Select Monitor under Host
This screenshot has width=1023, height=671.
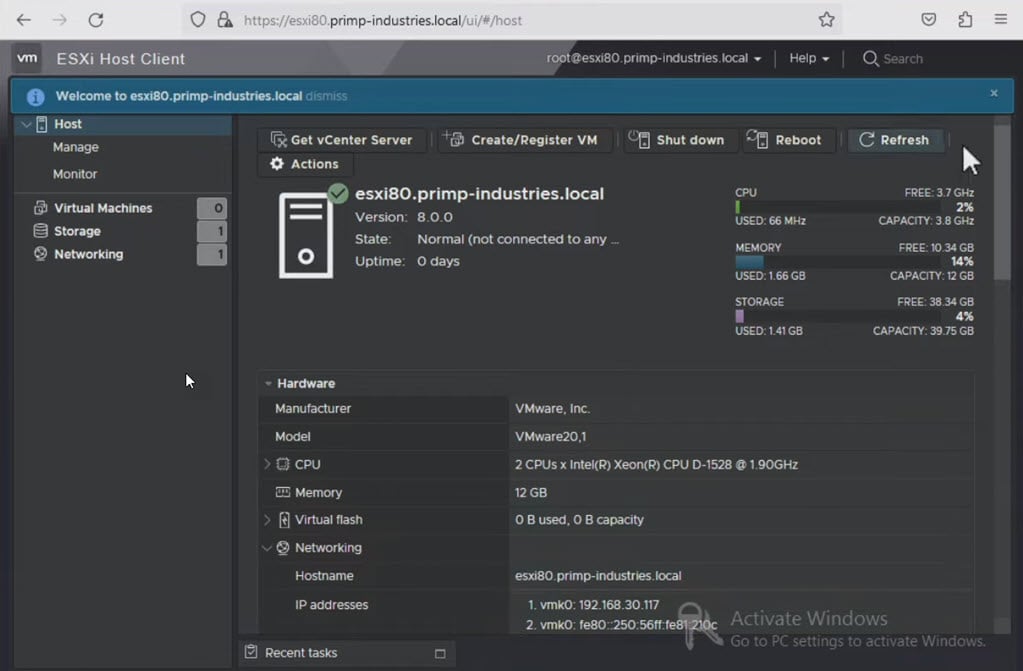pyautogui.click(x=75, y=174)
